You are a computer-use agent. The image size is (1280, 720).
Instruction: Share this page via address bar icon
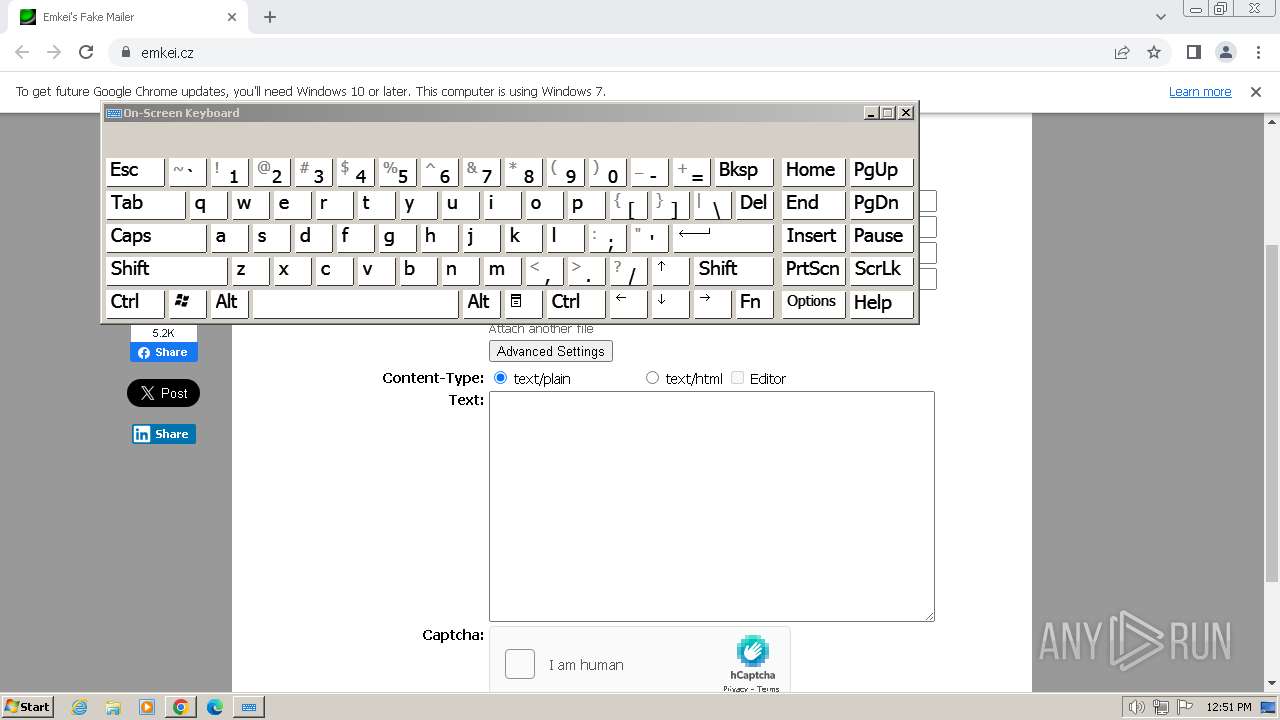1122,52
